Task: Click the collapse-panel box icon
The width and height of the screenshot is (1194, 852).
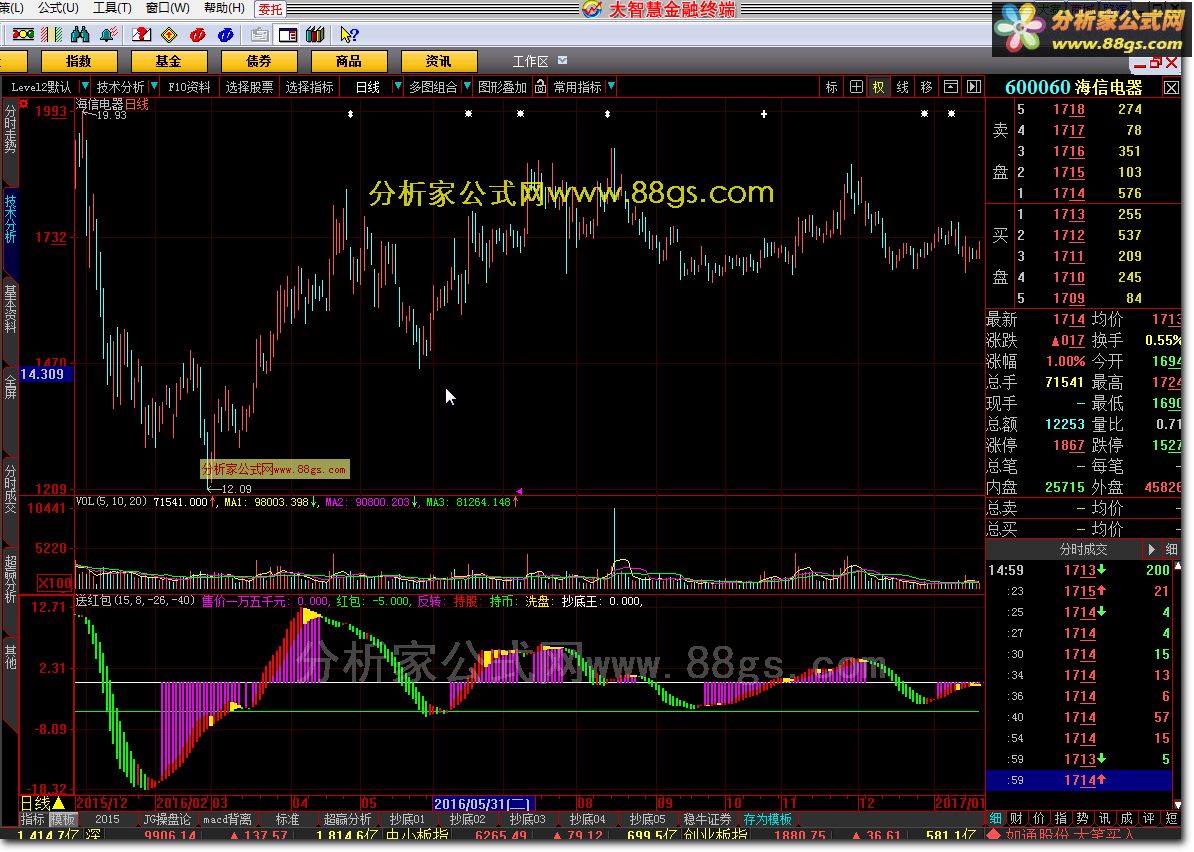Action: [950, 87]
